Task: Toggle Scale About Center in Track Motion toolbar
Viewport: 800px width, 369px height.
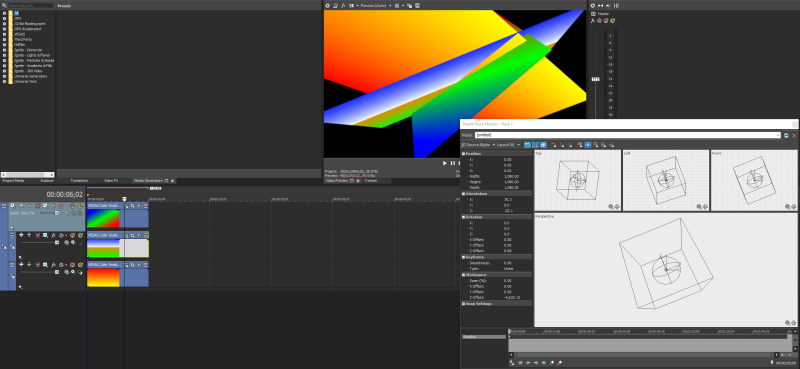Action: coord(588,144)
